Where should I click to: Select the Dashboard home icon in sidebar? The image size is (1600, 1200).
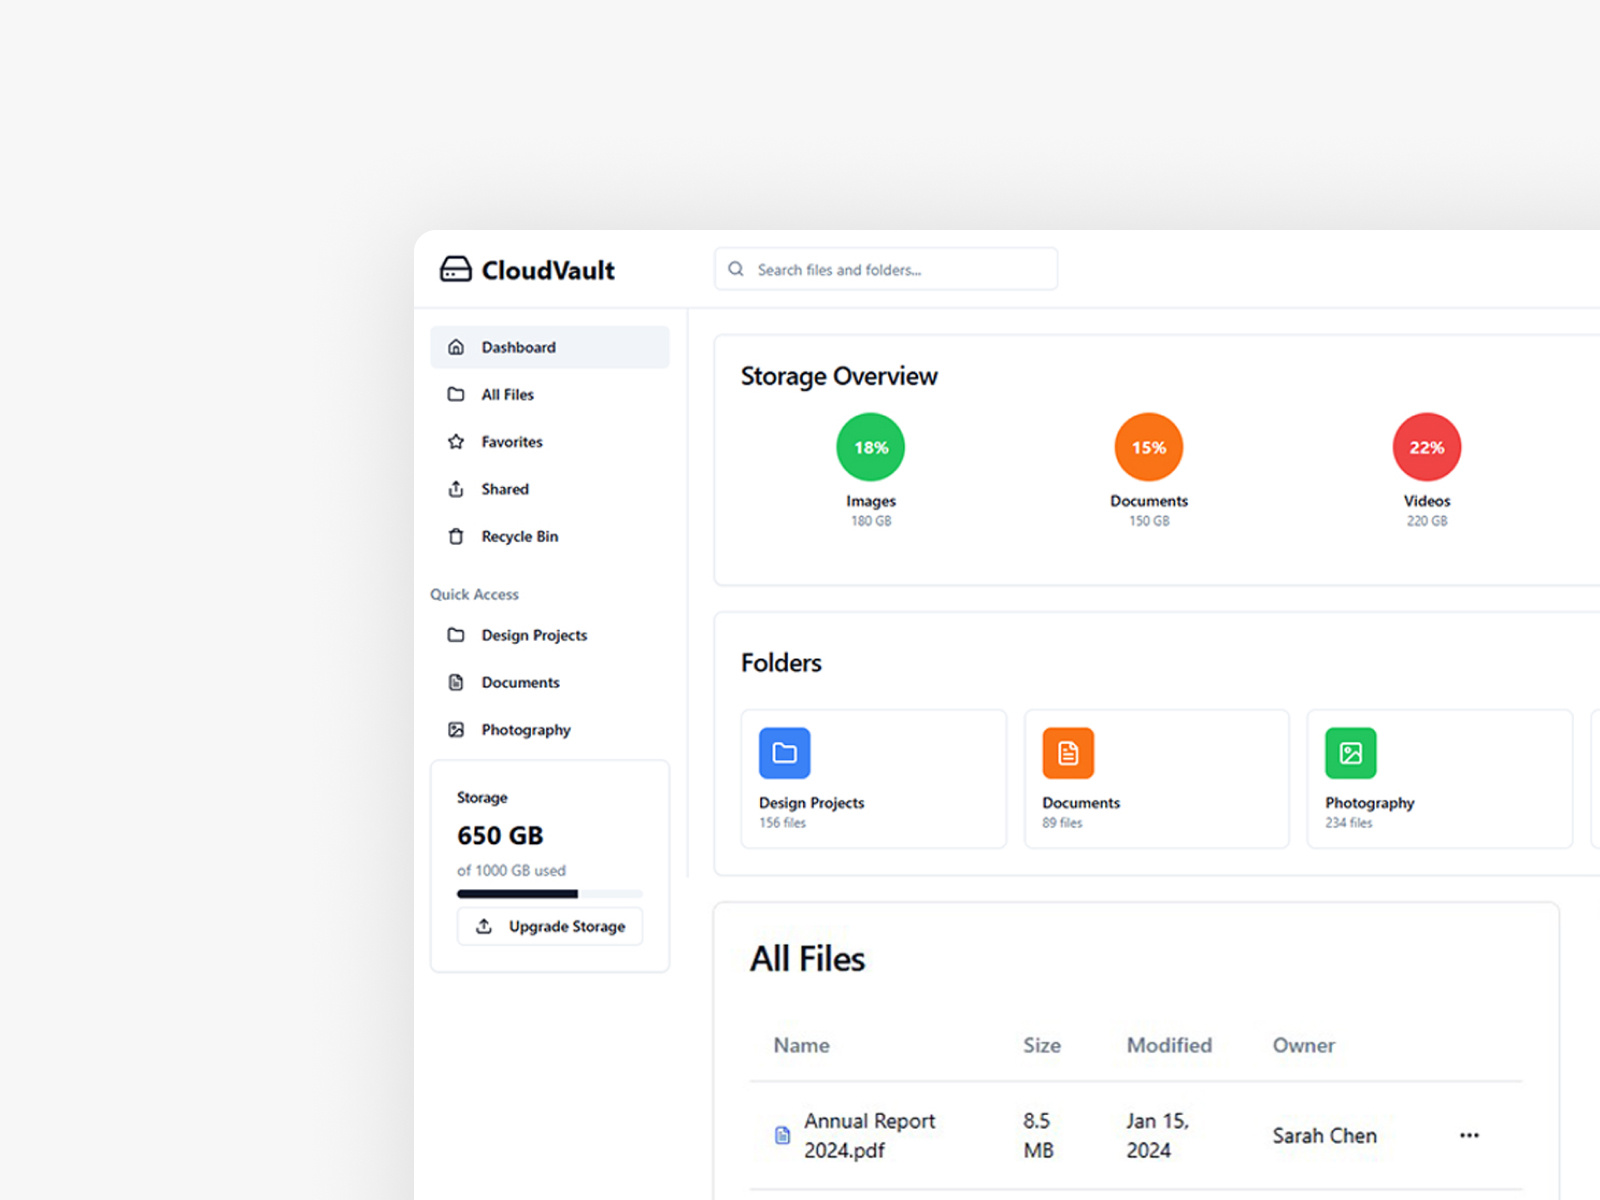pos(456,346)
